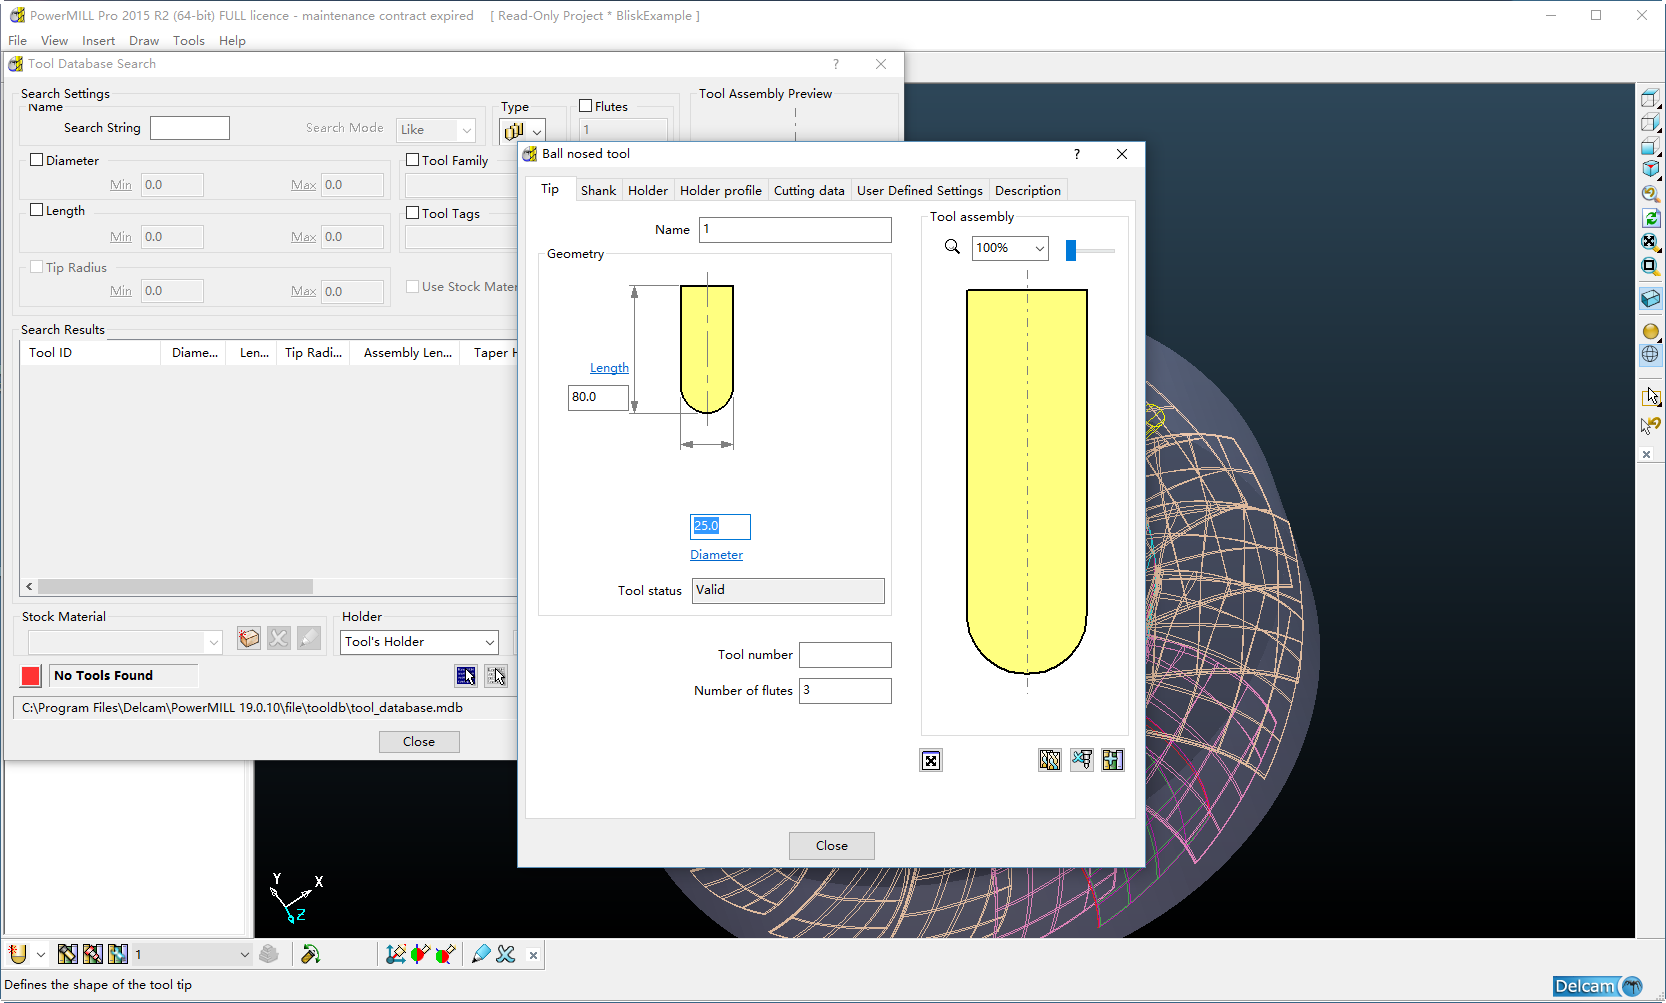
Task: Click the magnifier zoom icon in Tool assembly panel
Action: pos(952,247)
